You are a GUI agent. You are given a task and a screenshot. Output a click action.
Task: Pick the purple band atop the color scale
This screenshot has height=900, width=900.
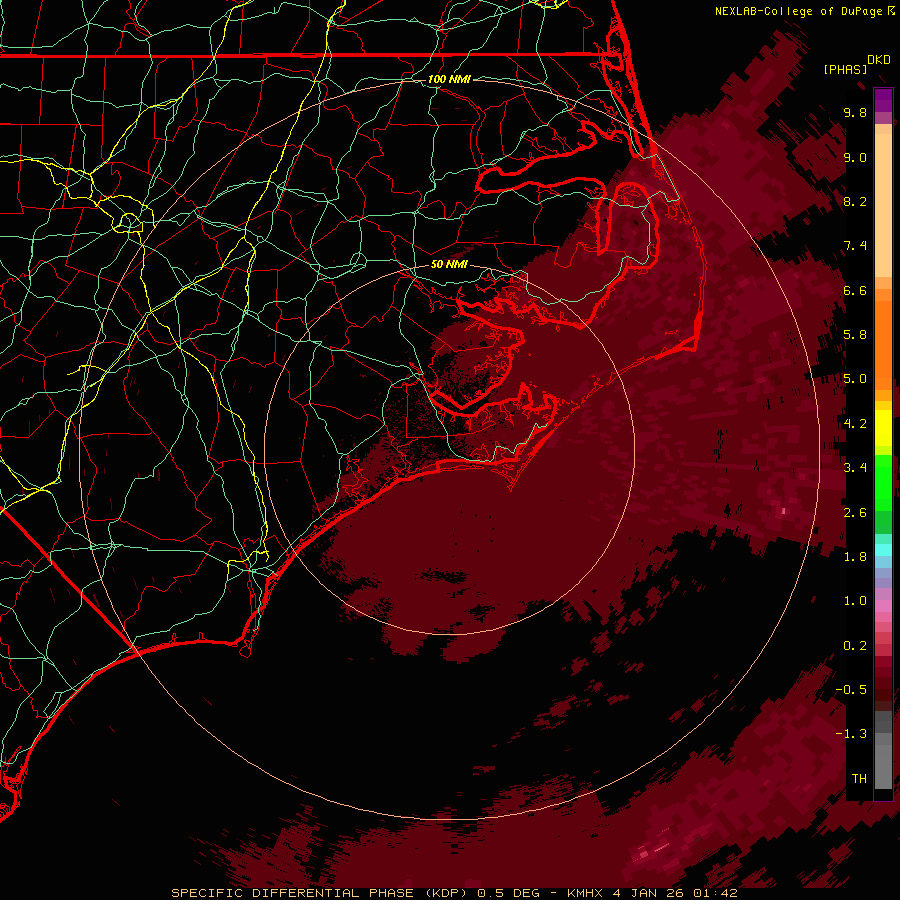883,100
